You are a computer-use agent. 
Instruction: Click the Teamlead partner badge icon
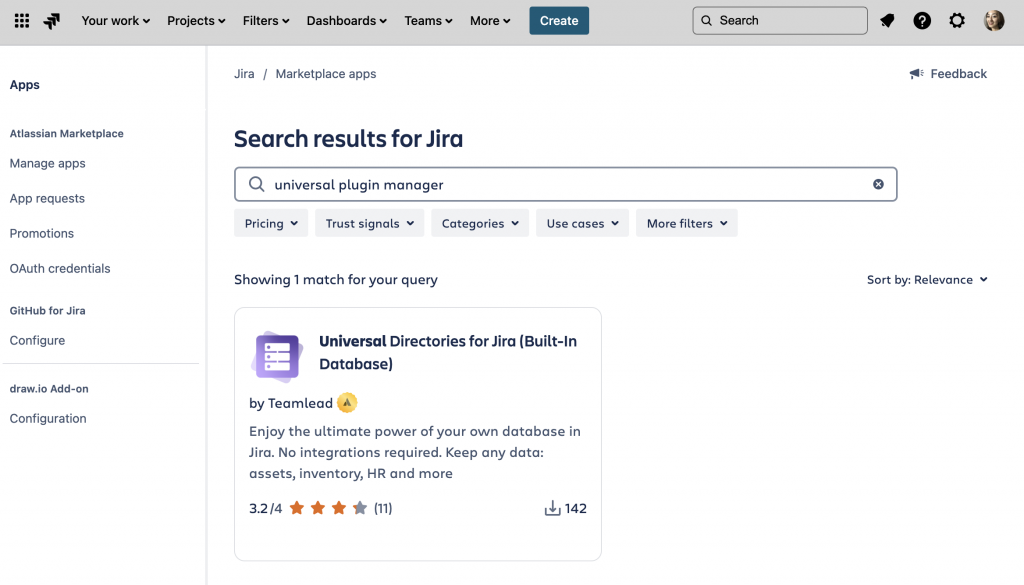coord(347,403)
